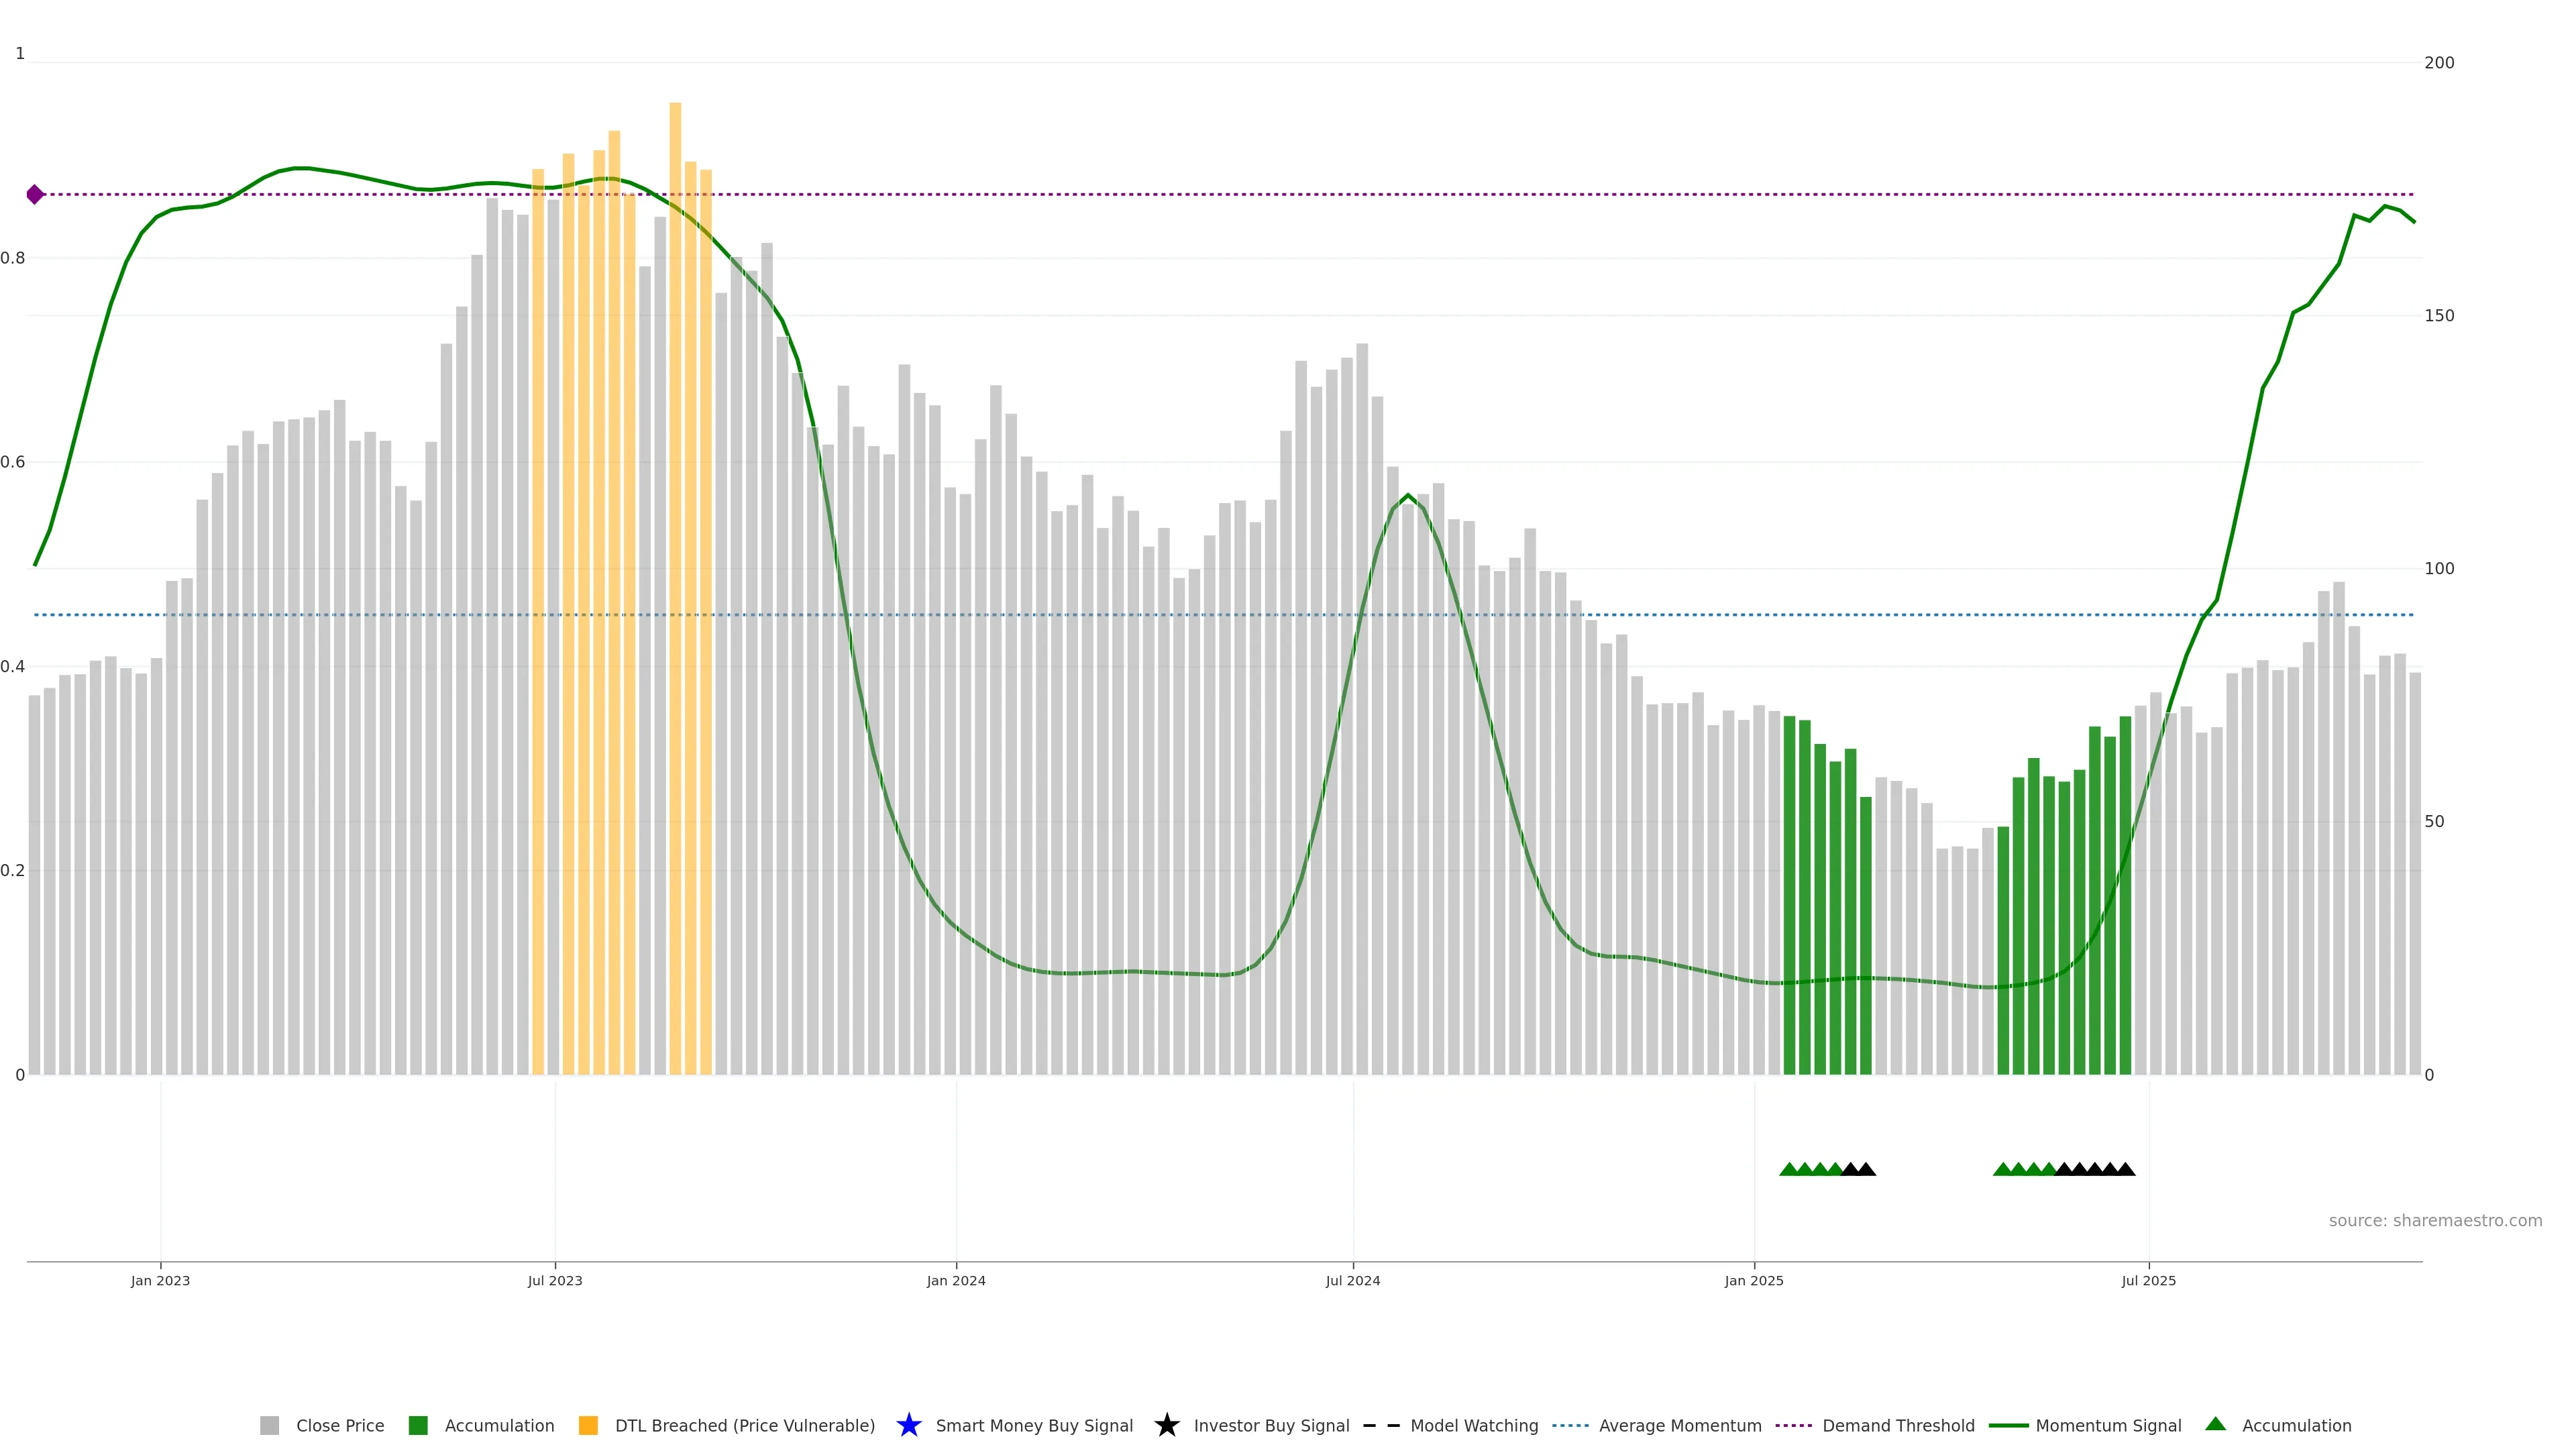Toggle the Momentum Signal legend label
Image resolution: width=2576 pixels, height=1449 pixels.
click(x=2108, y=1425)
